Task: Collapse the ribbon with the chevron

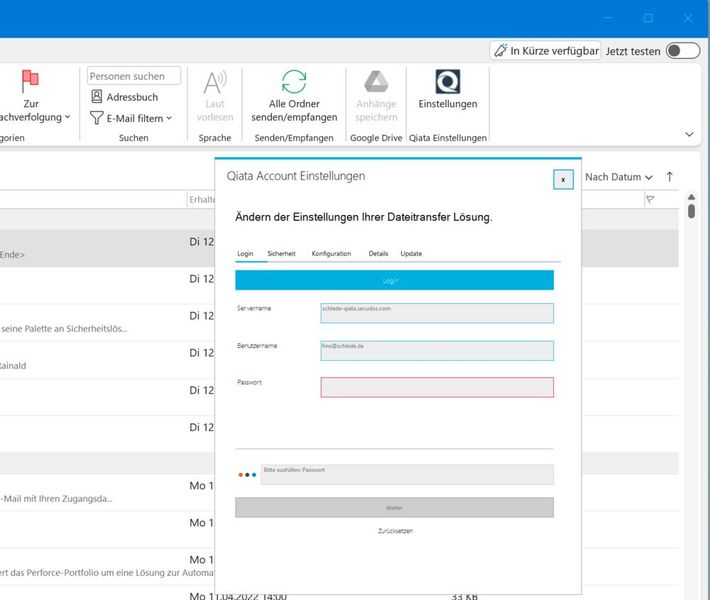Action: pos(689,134)
